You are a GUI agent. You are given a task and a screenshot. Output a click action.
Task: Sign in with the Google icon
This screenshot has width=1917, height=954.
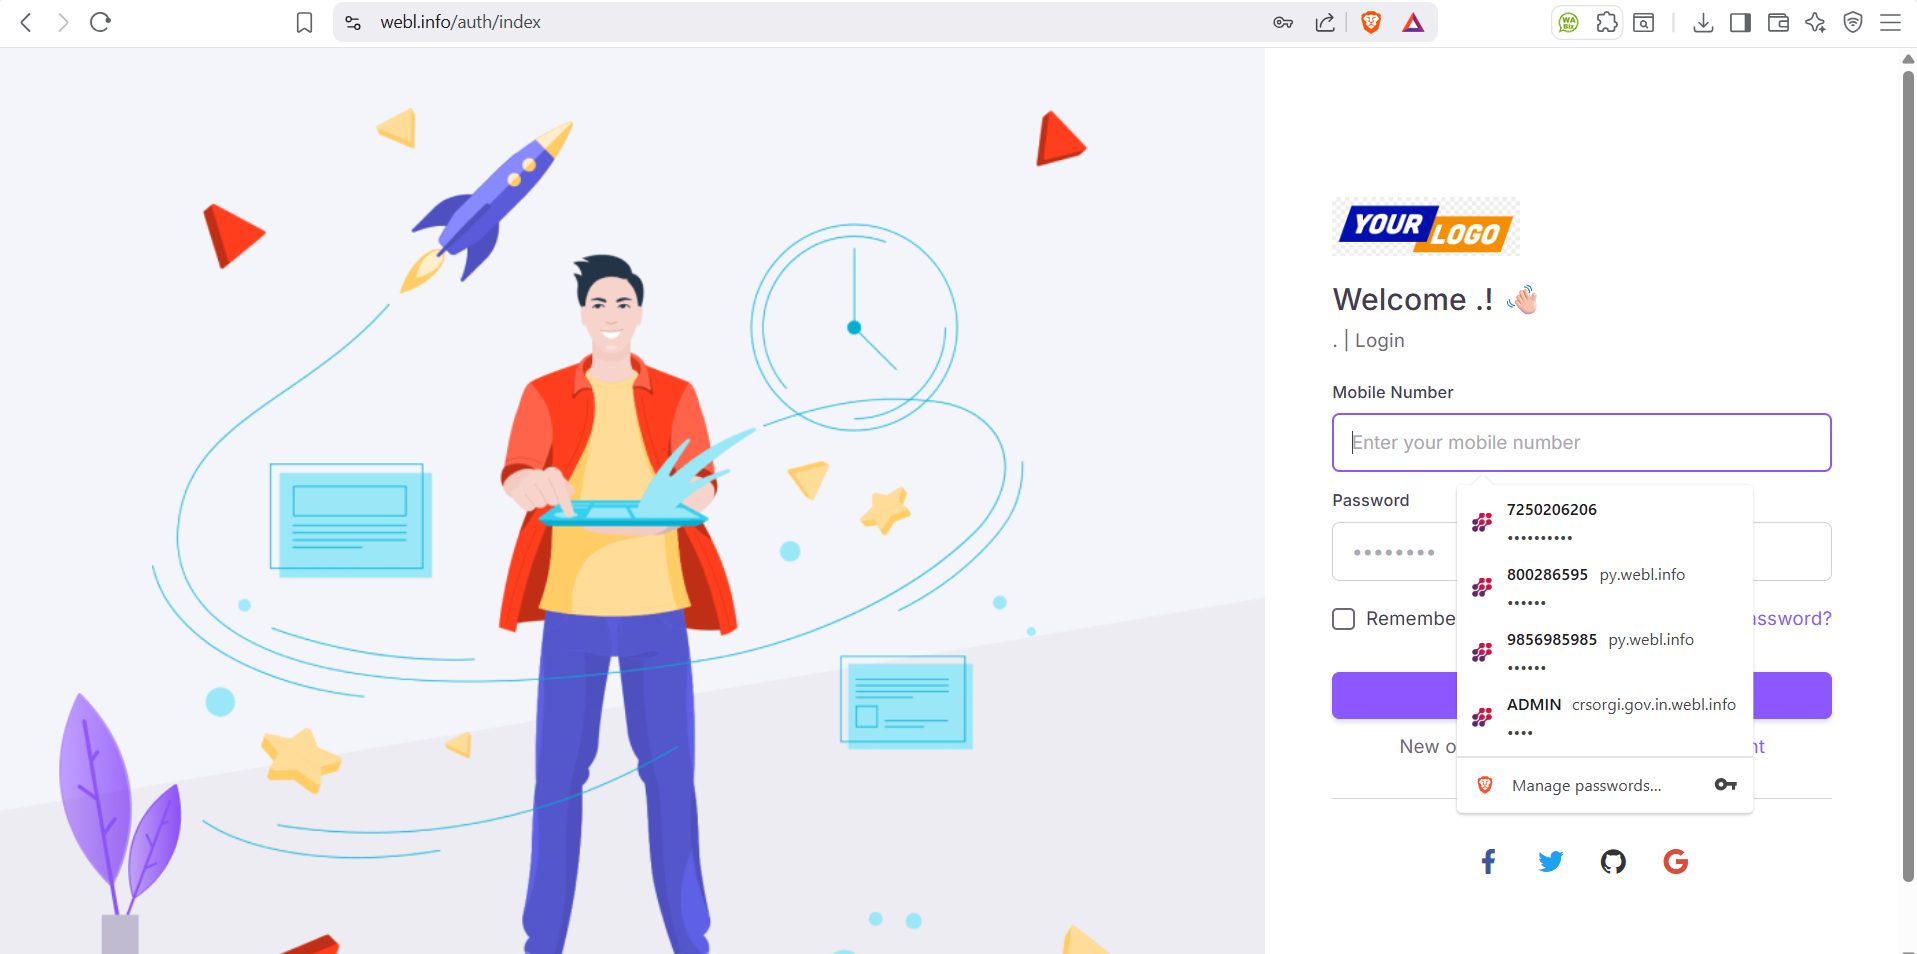1675,861
